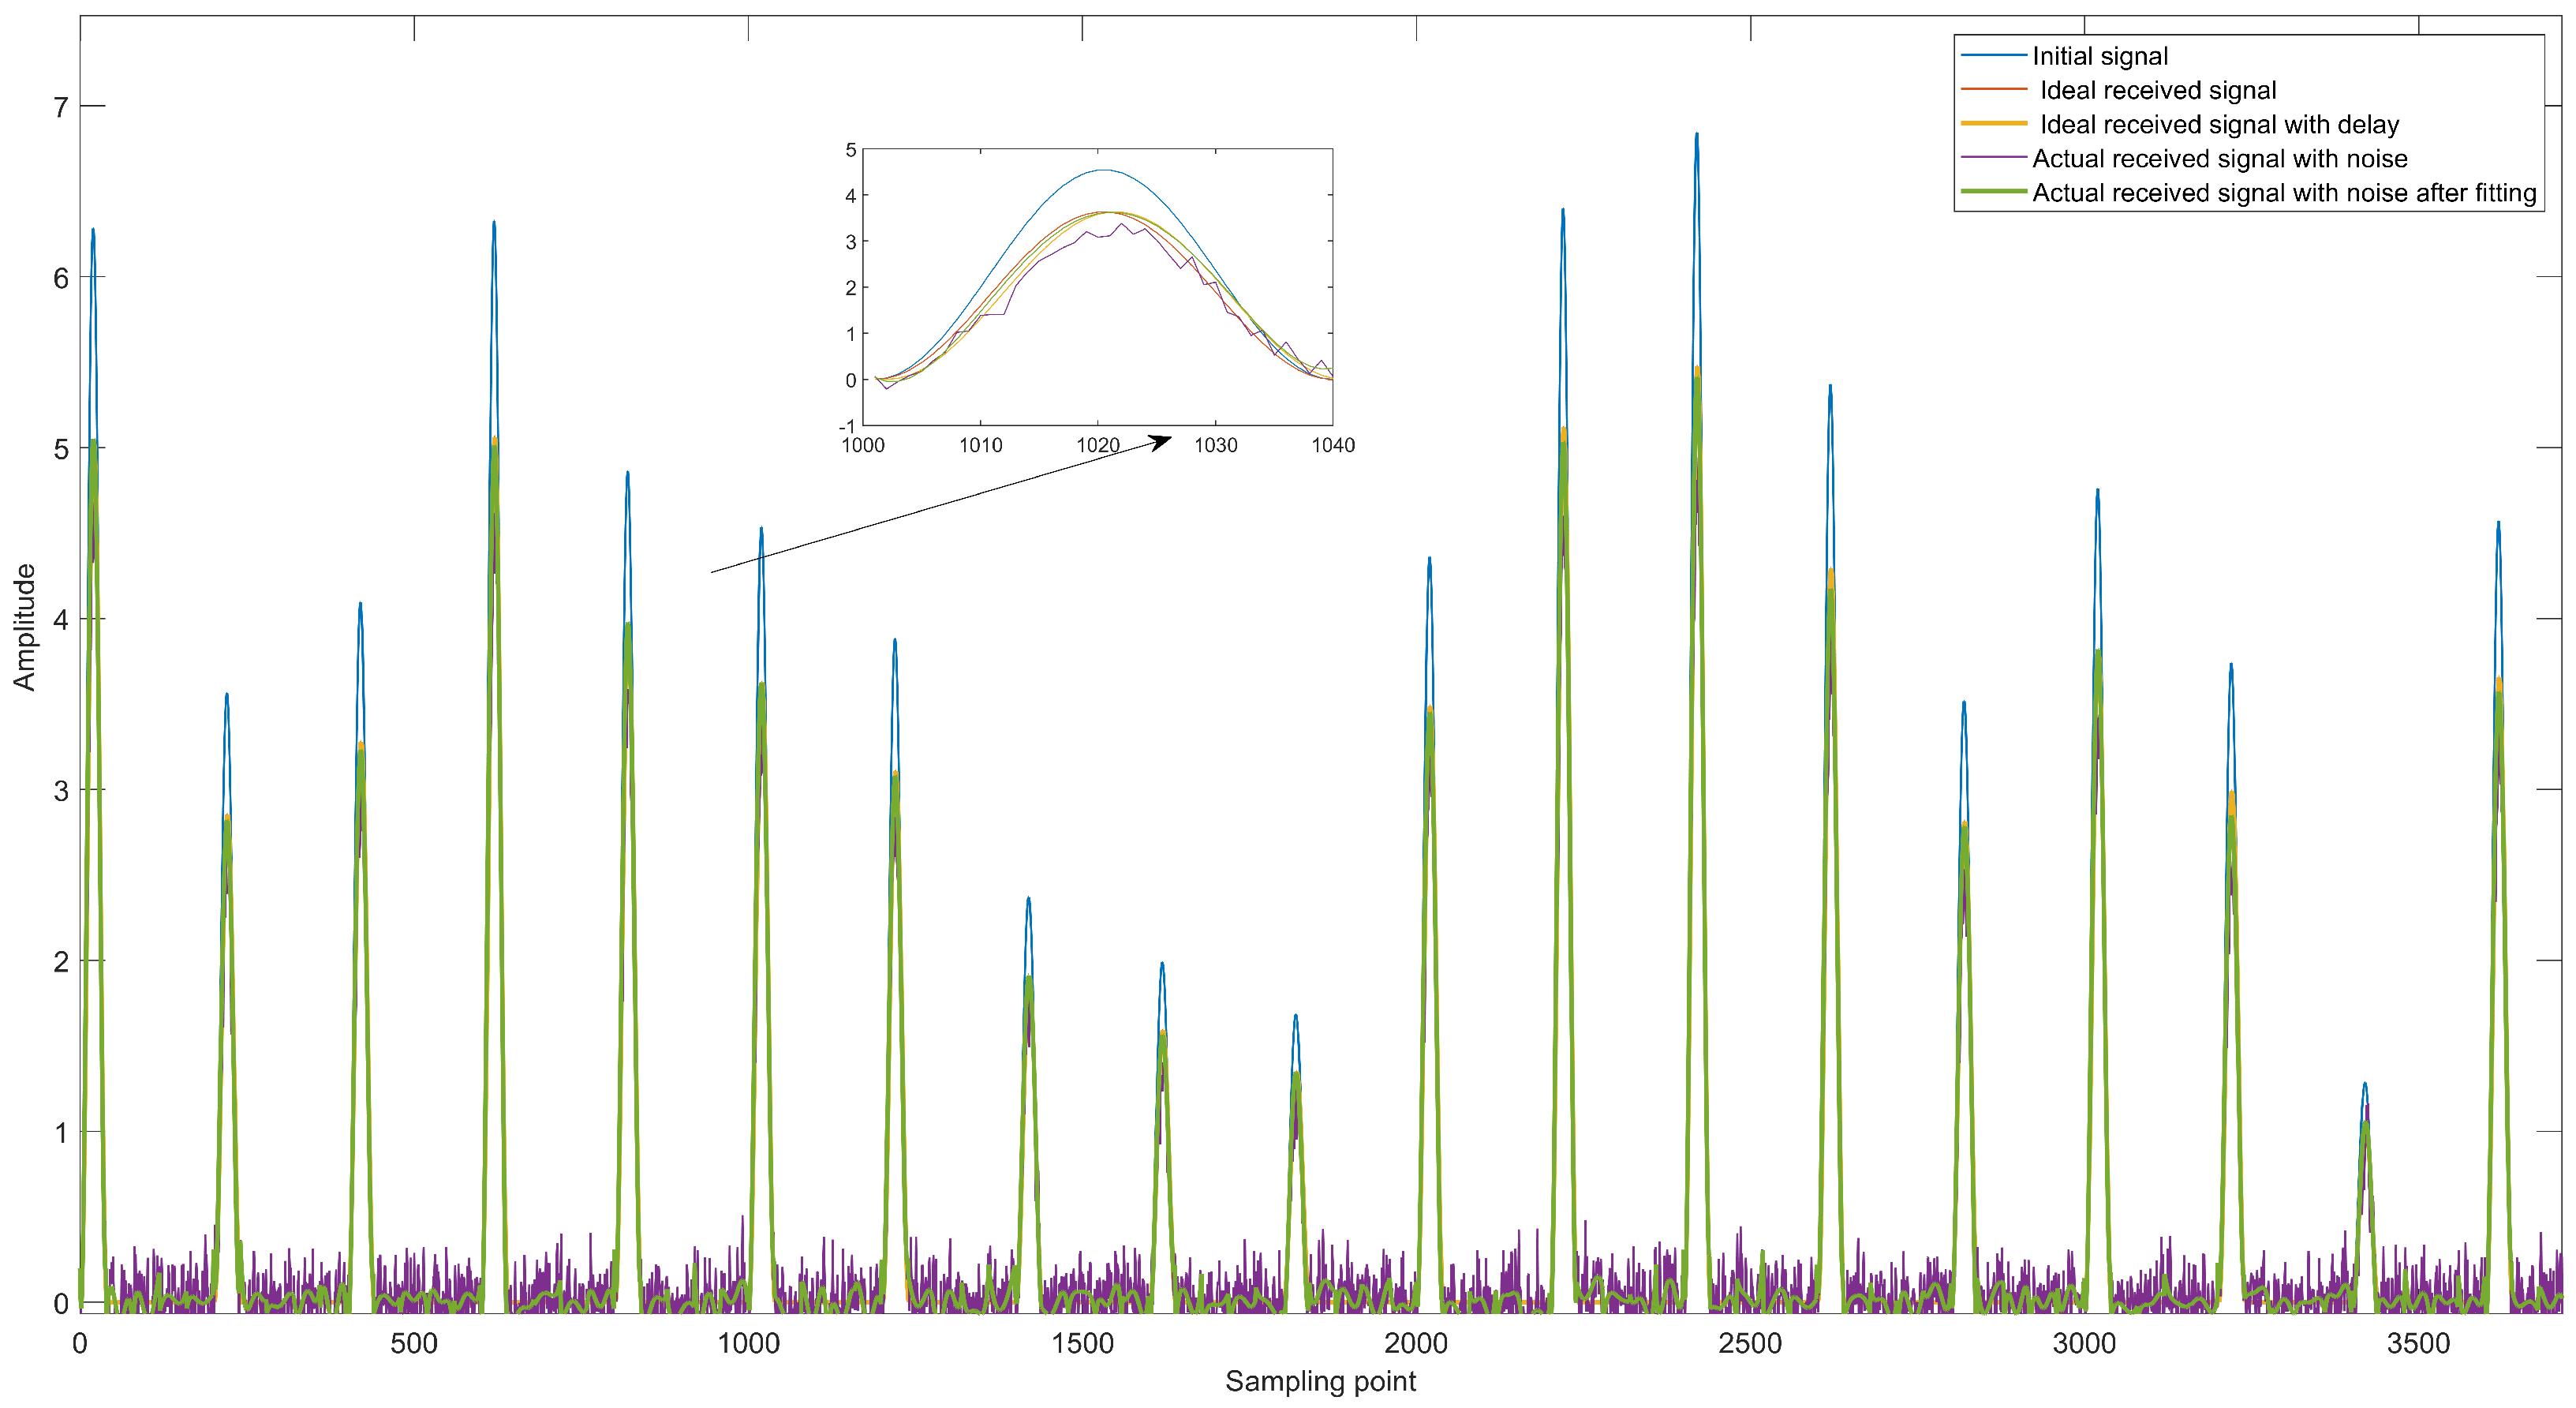Click 'Actual received signal with noise' legend text

tap(2219, 158)
